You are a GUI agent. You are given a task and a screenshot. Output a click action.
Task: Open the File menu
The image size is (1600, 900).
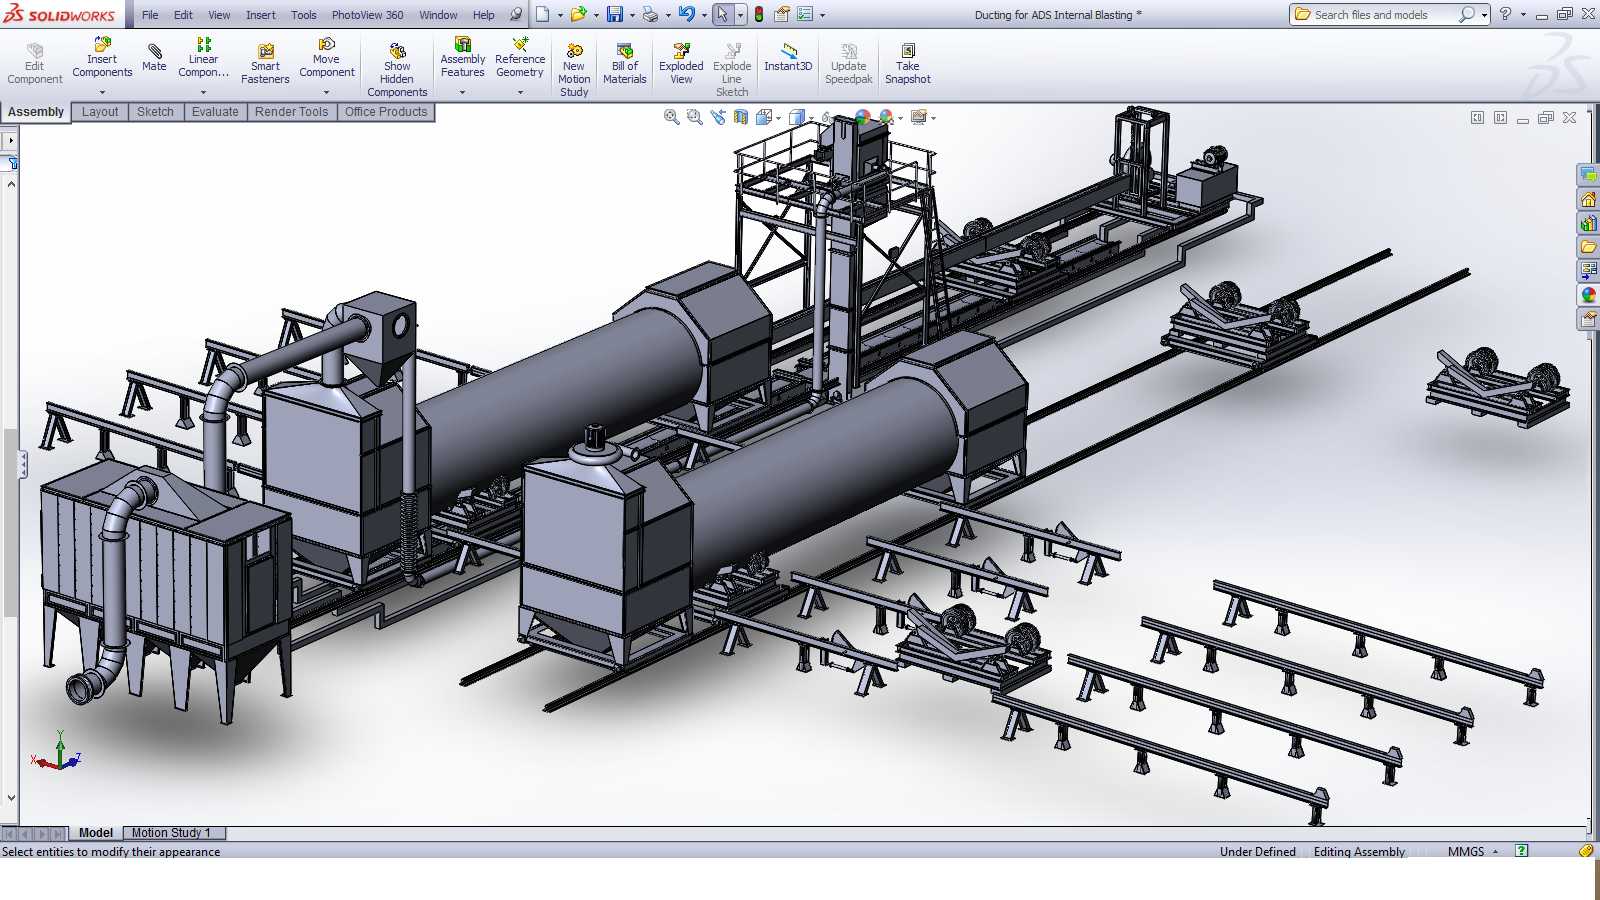click(x=150, y=15)
